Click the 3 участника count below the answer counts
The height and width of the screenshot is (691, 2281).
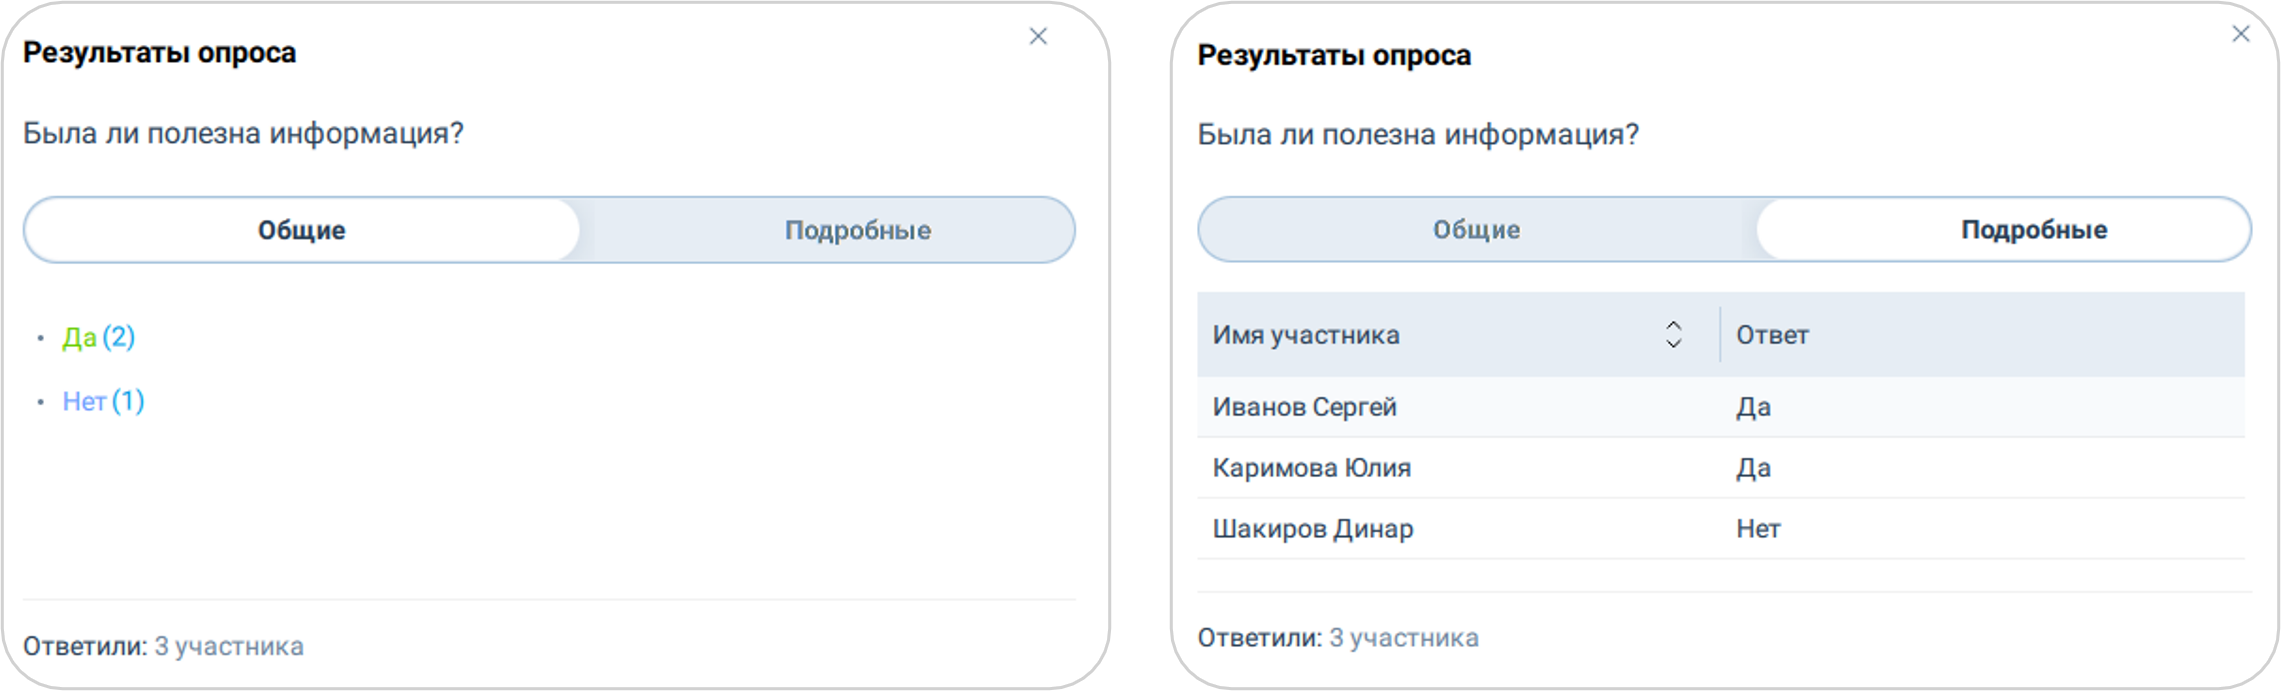tap(229, 646)
